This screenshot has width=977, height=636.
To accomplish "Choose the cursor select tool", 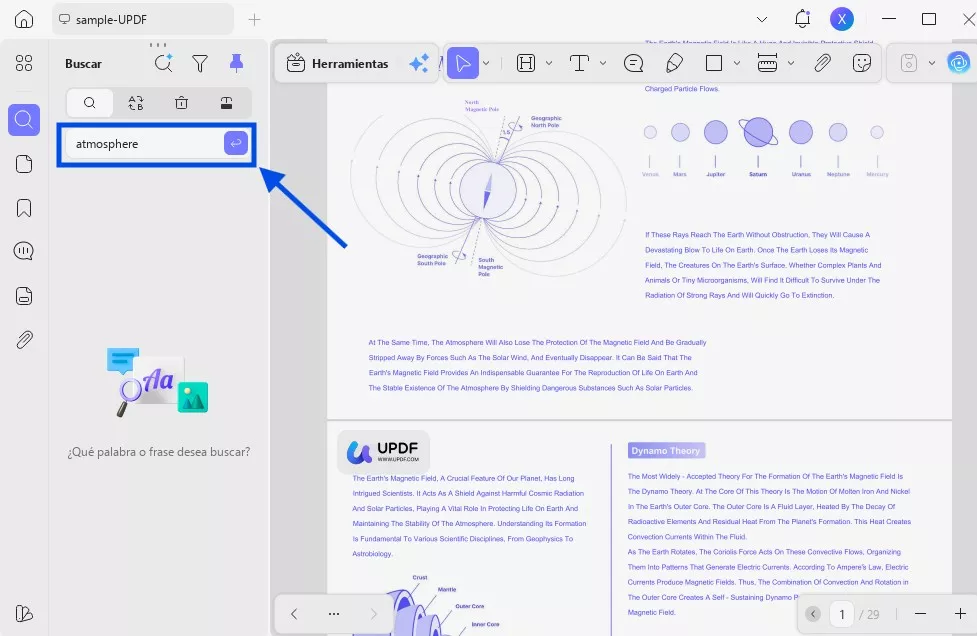I will 463,63.
